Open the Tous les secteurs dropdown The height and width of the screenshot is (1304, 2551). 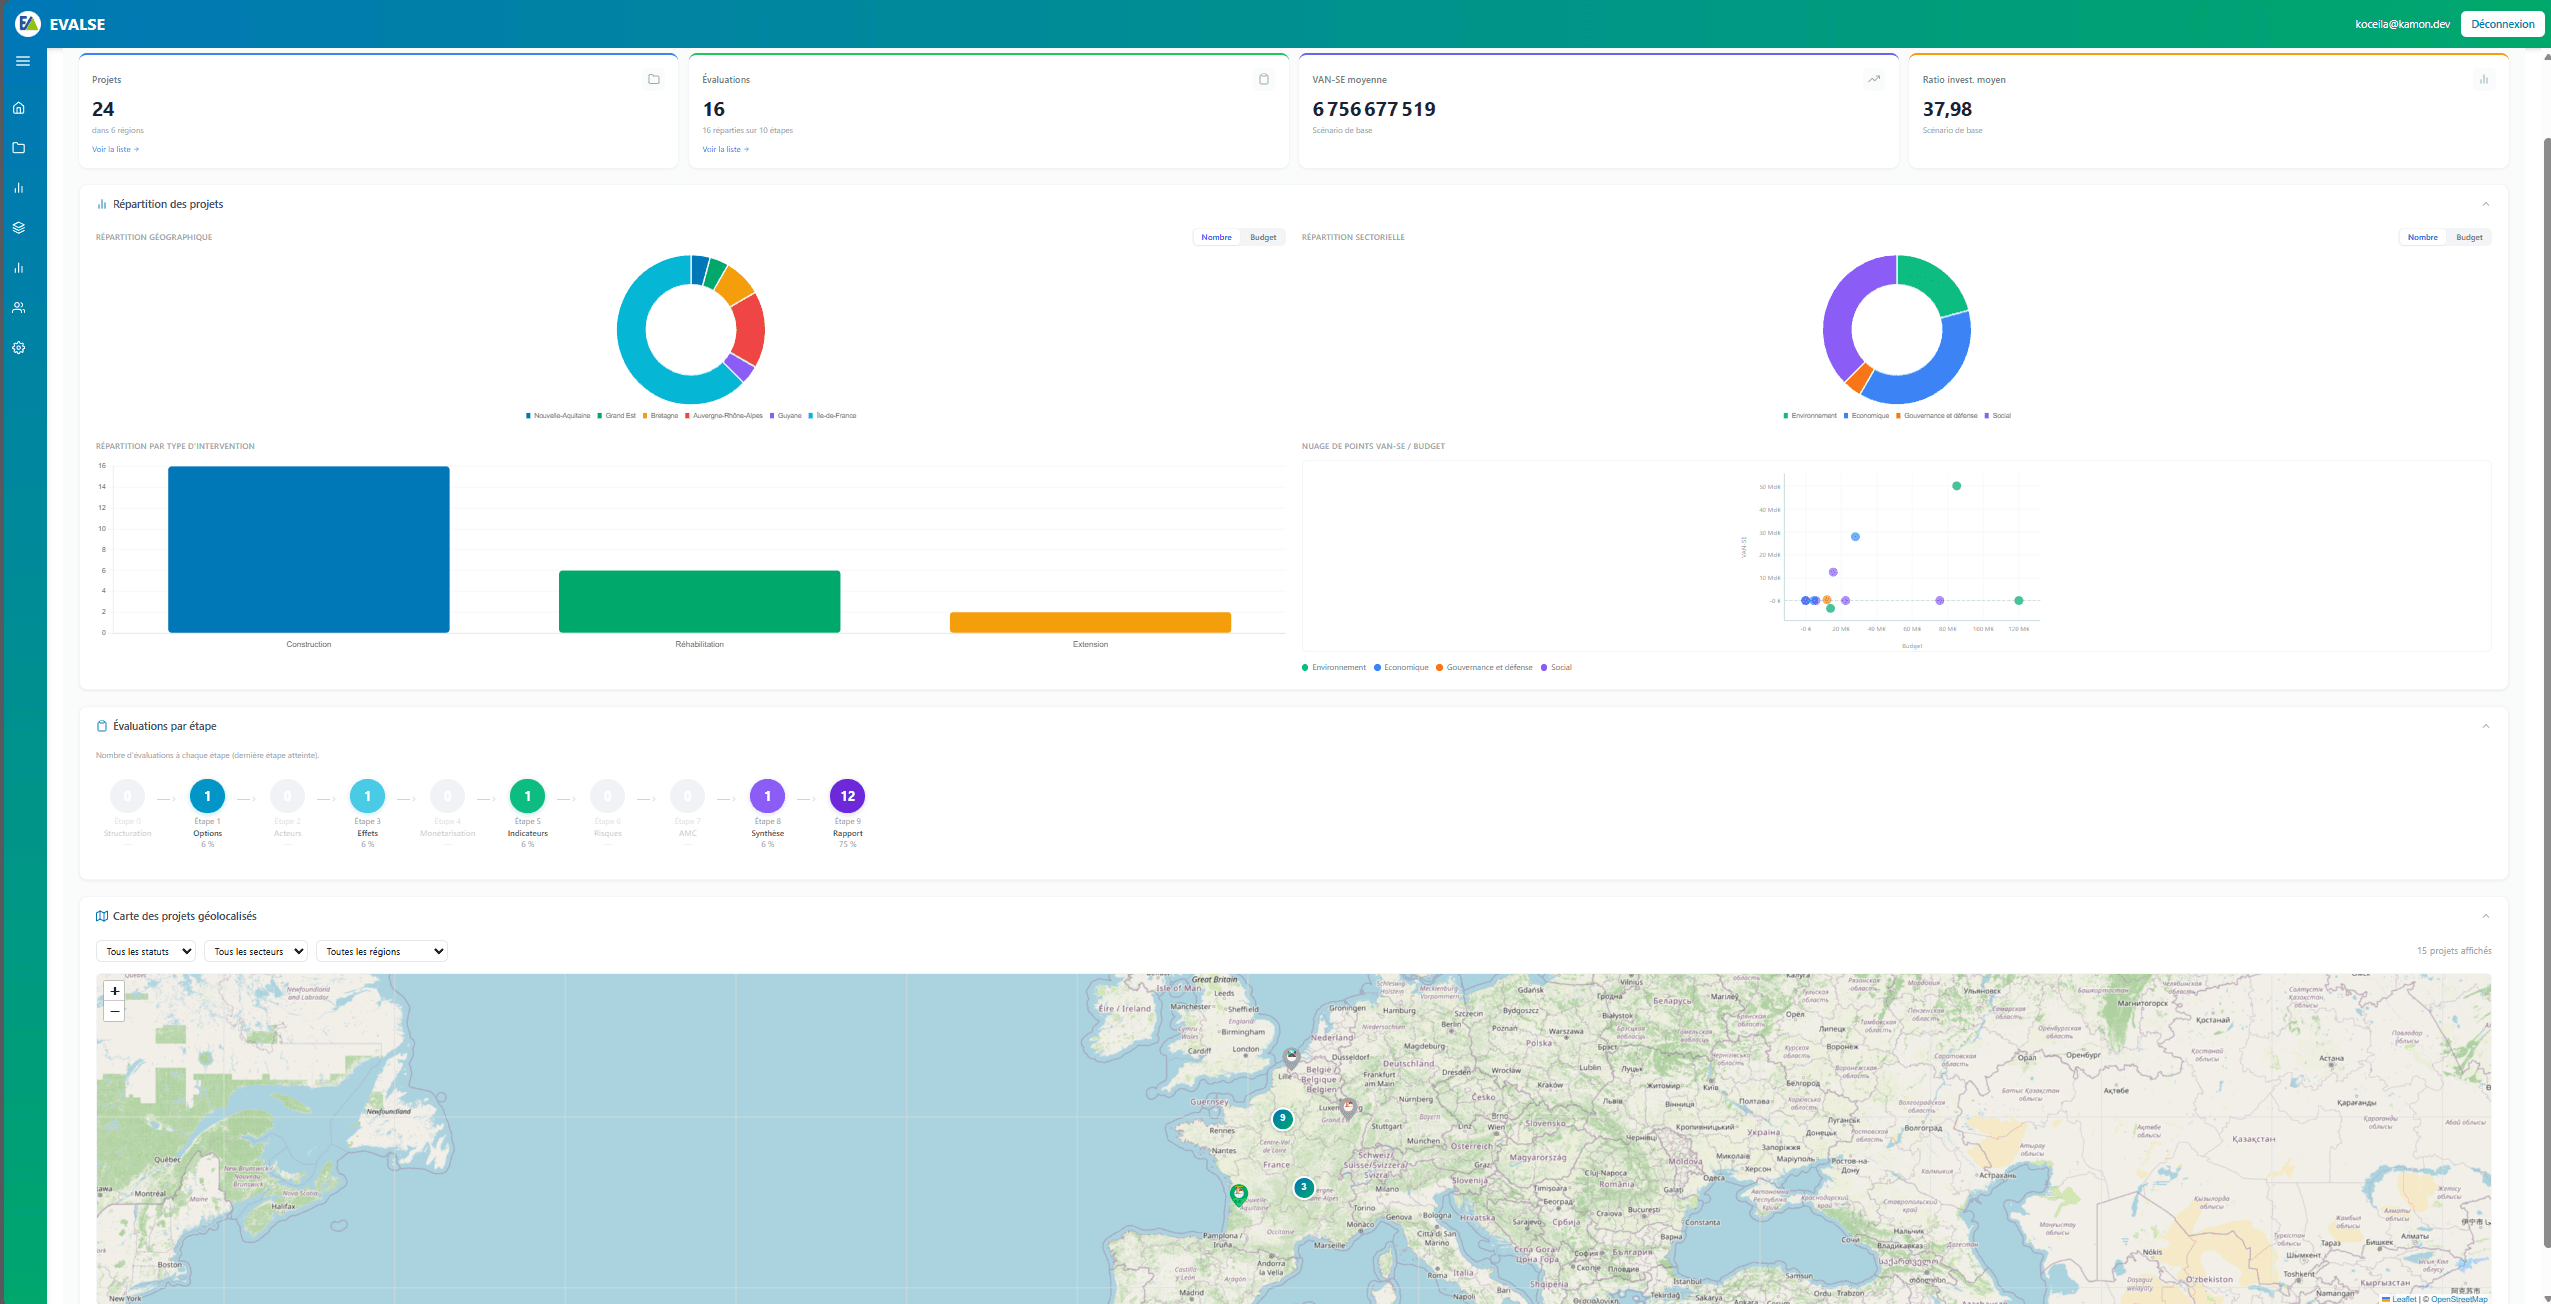pos(257,951)
